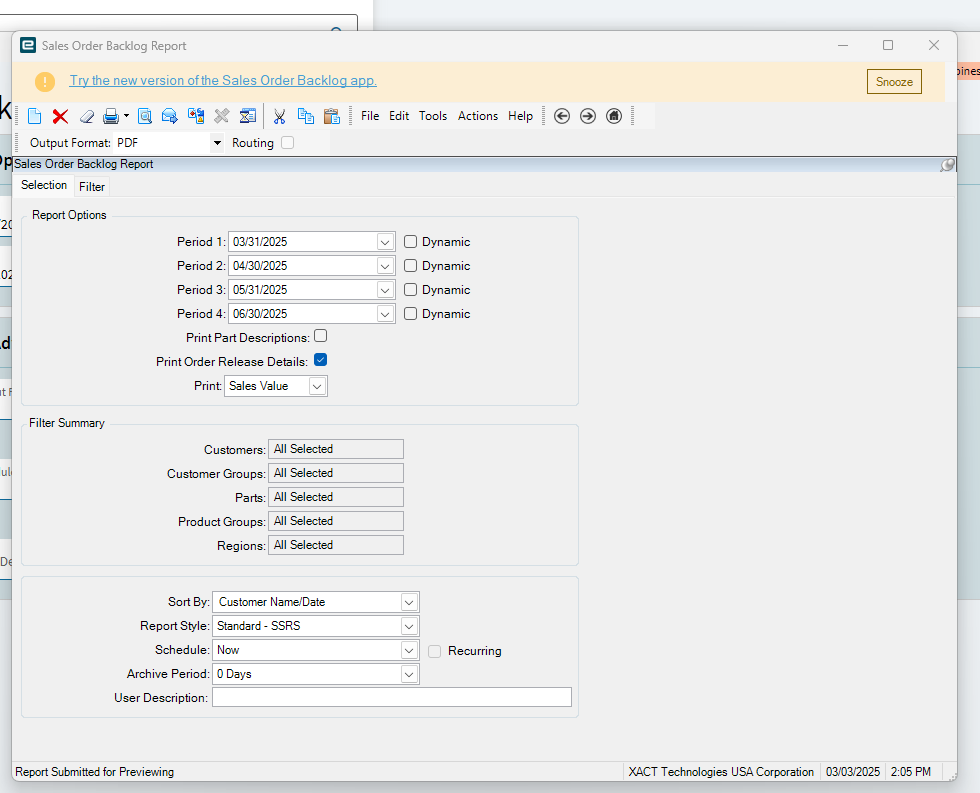Click the scissors Cut icon
The width and height of the screenshot is (980, 793).
[279, 116]
